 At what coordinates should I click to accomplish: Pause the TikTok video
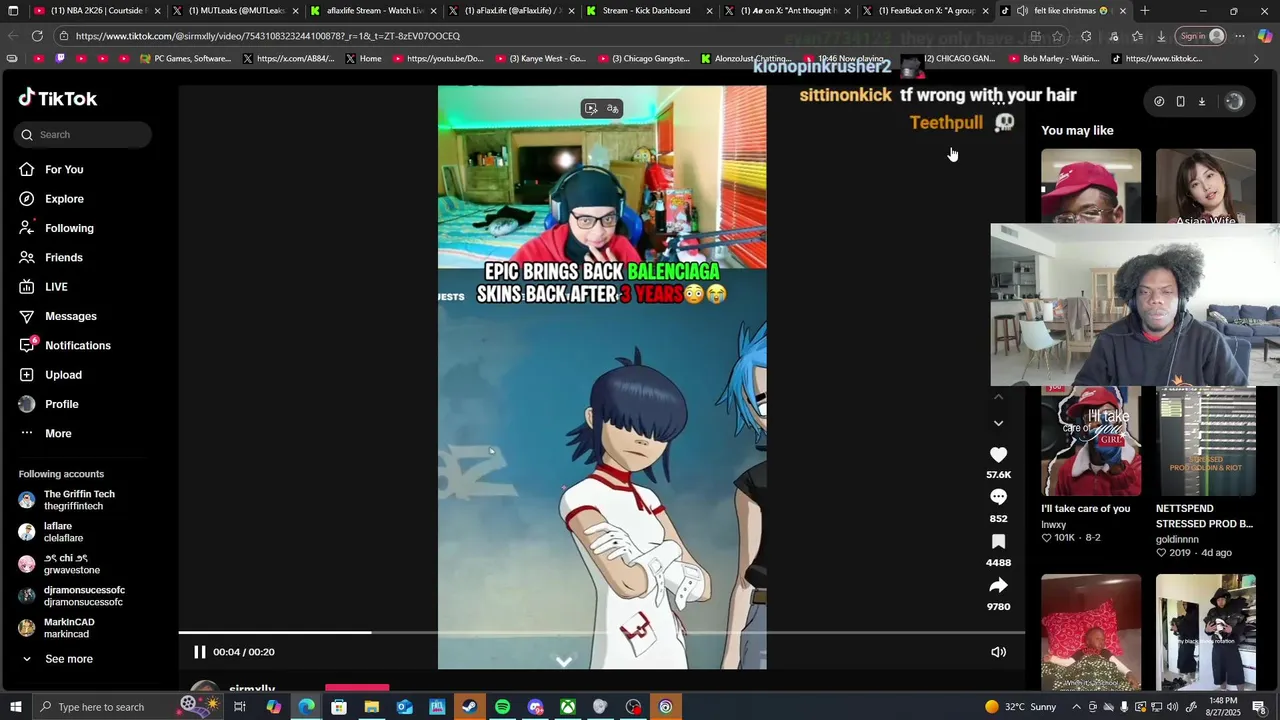(x=199, y=652)
